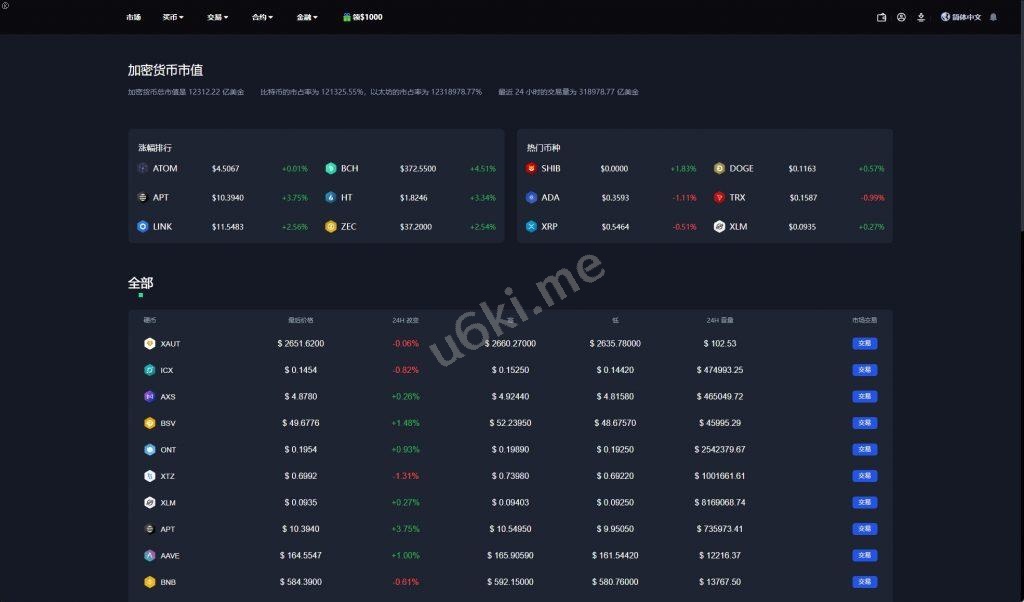Expand the 交易 dropdown in navigation
This screenshot has width=1024, height=602.
click(217, 17)
